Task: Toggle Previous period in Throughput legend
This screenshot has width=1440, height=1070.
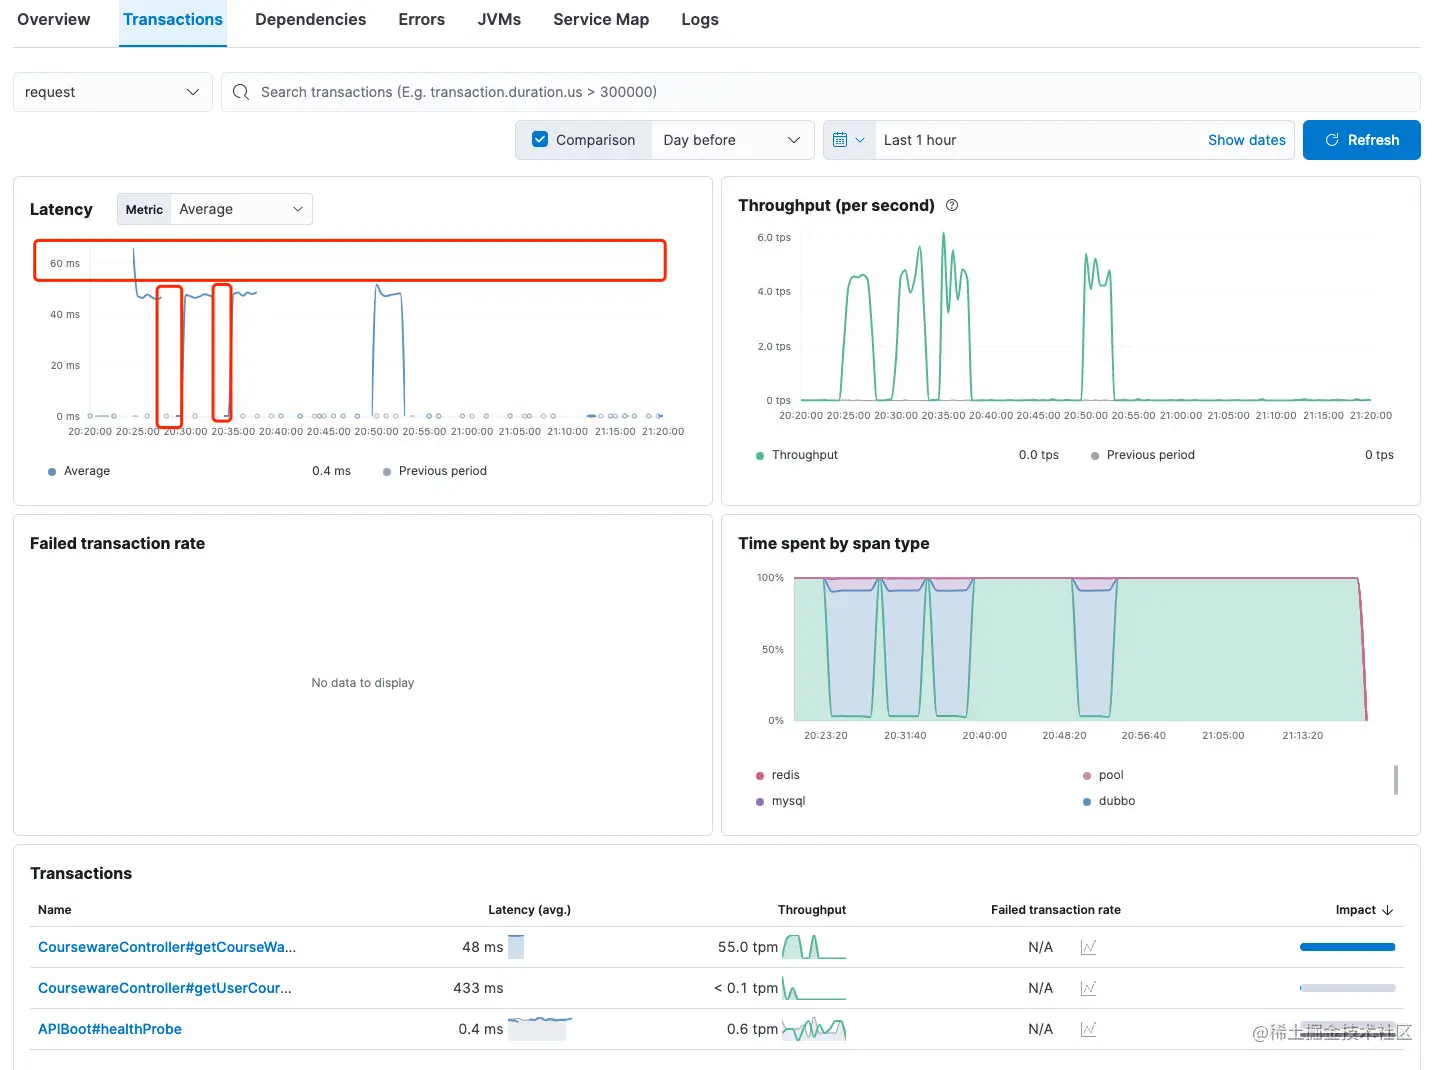Action: [x=1143, y=455]
